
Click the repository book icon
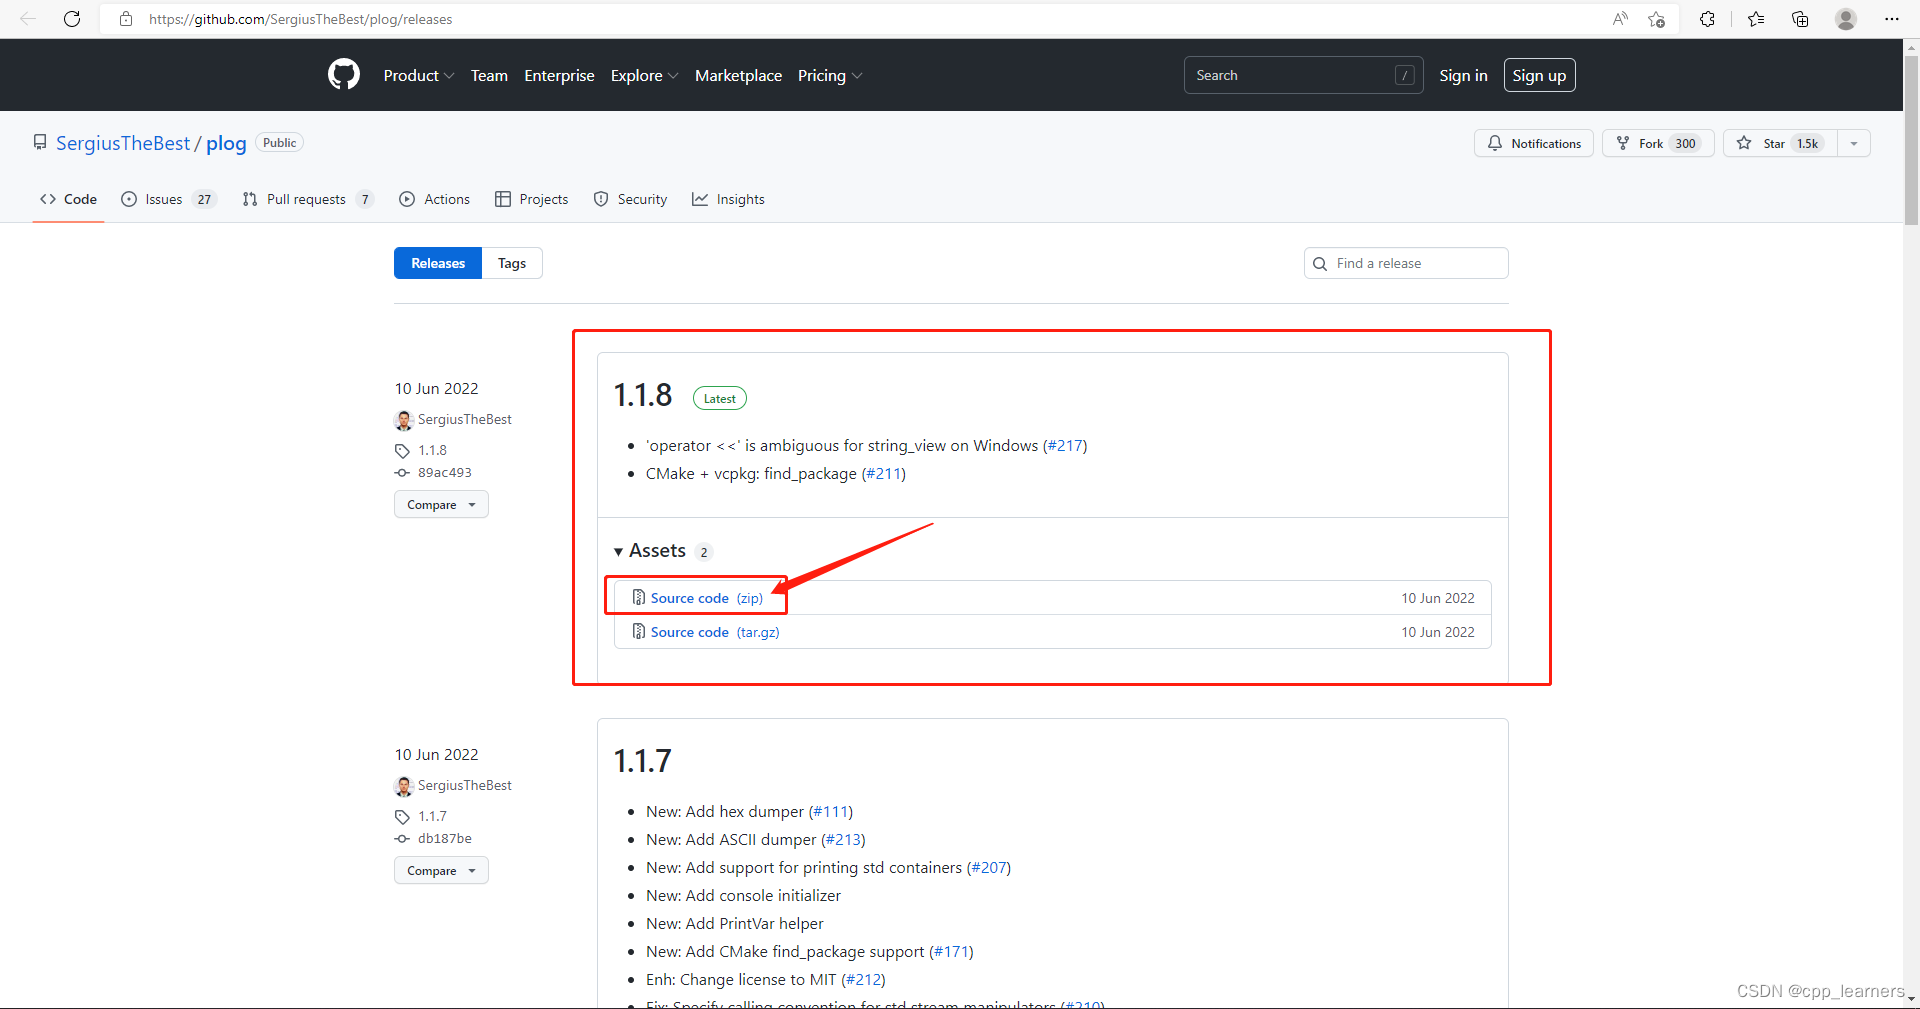pyautogui.click(x=40, y=142)
